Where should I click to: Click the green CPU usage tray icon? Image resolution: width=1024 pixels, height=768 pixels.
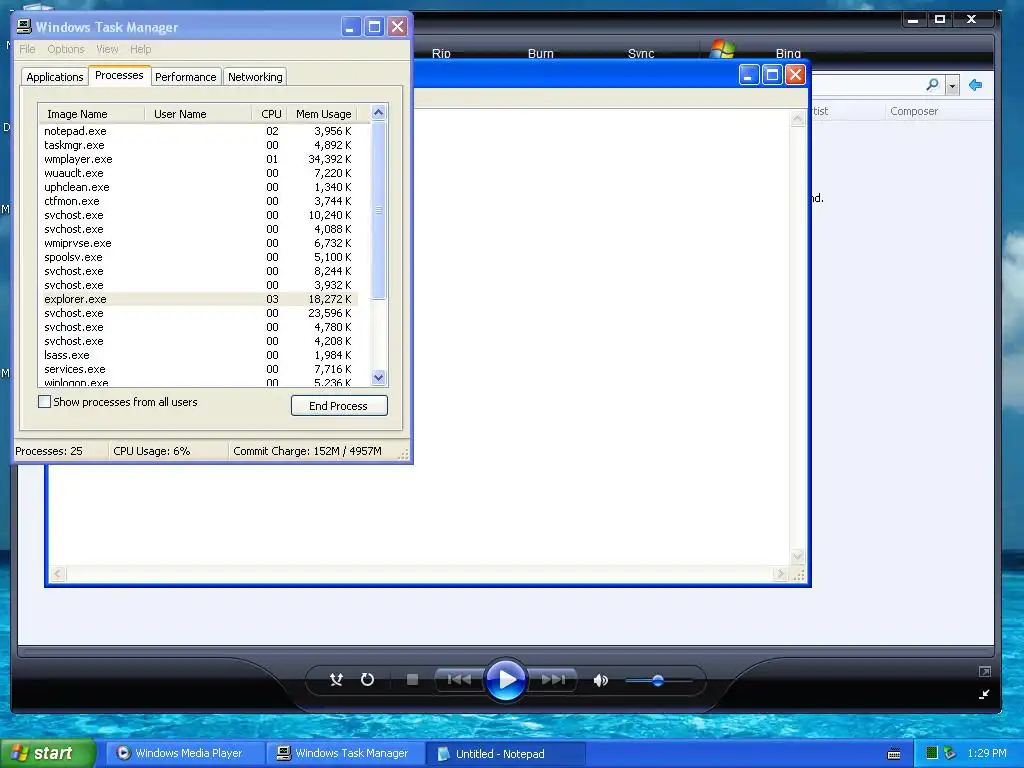pos(932,753)
